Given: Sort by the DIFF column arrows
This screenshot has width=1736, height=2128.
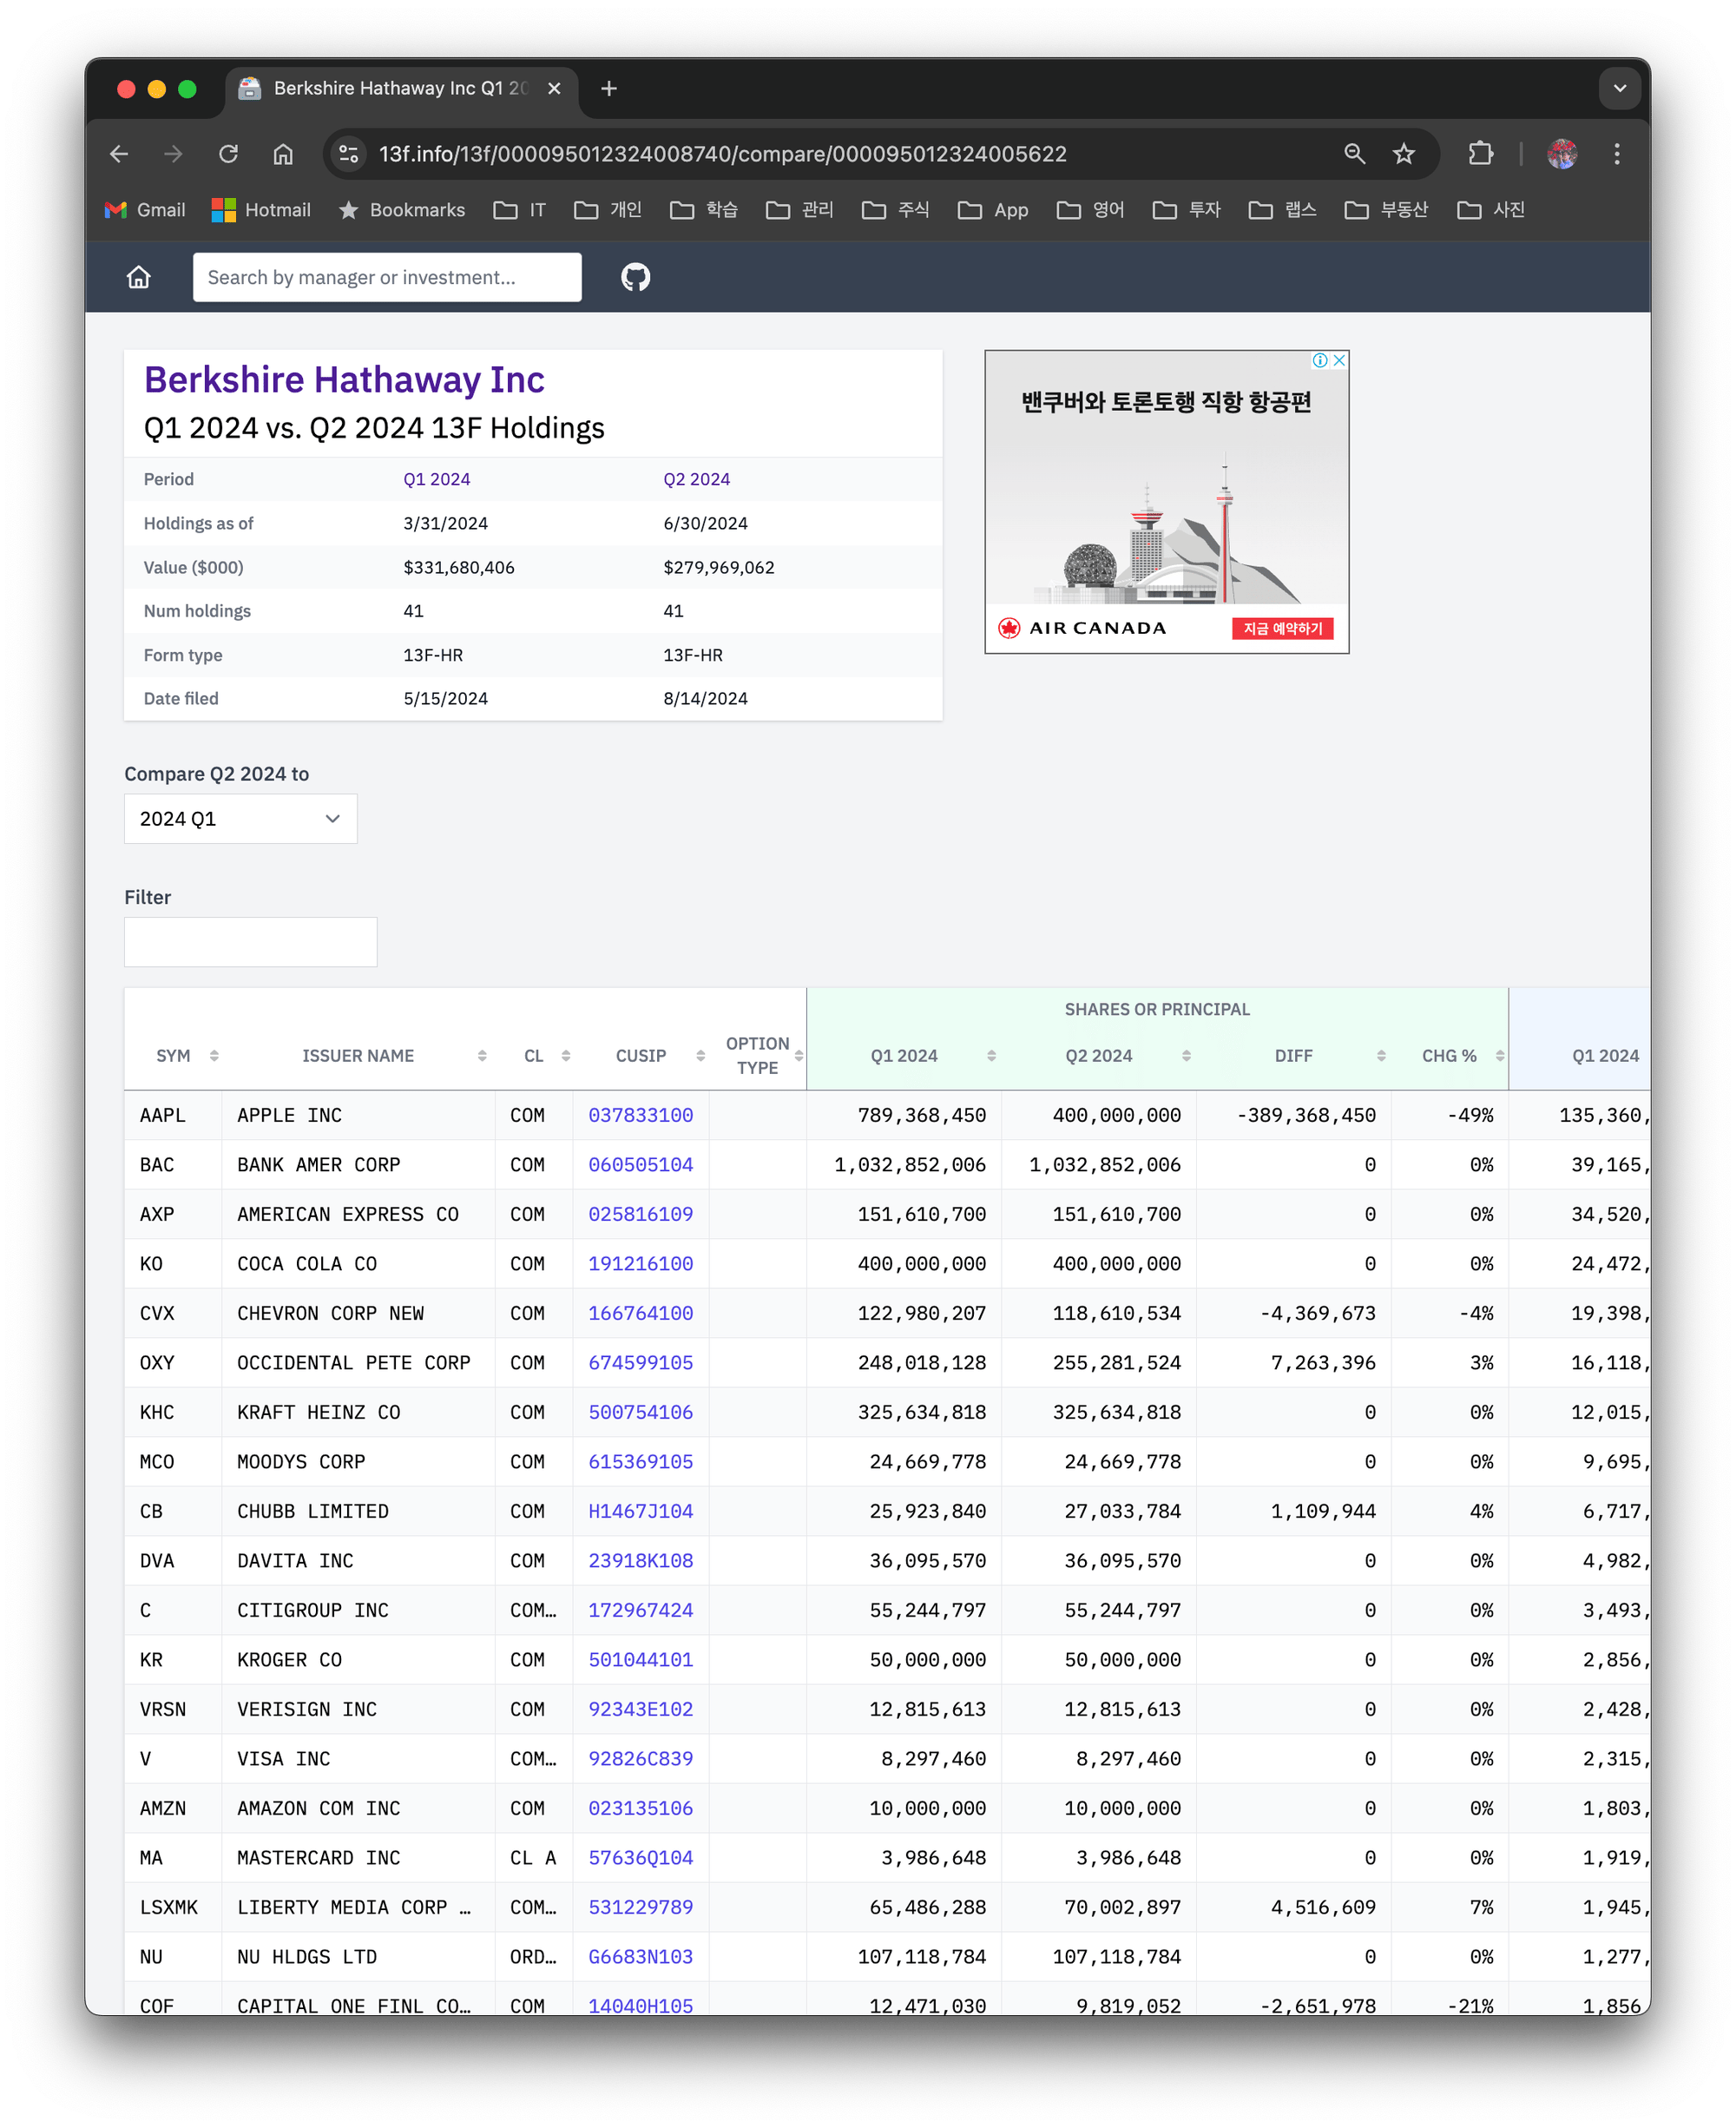Looking at the screenshot, I should [1381, 1055].
